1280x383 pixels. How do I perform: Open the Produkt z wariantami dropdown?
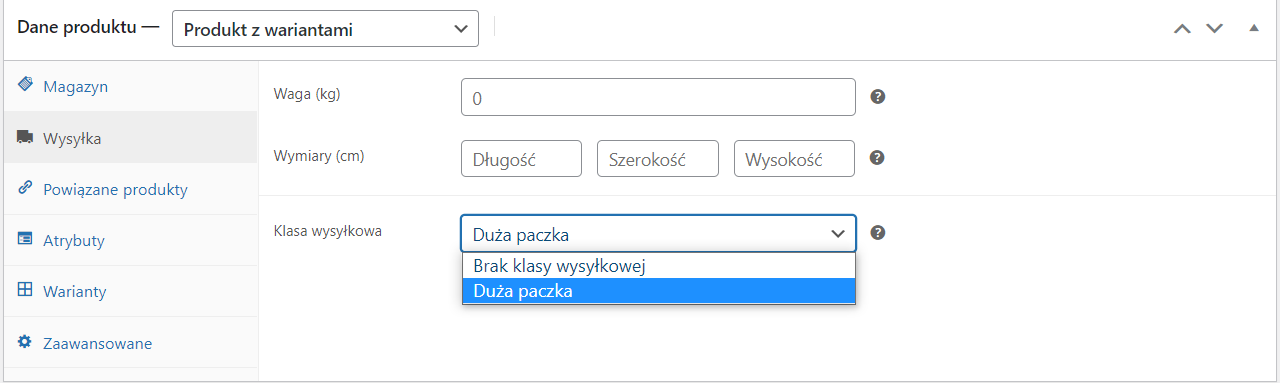[x=325, y=29]
